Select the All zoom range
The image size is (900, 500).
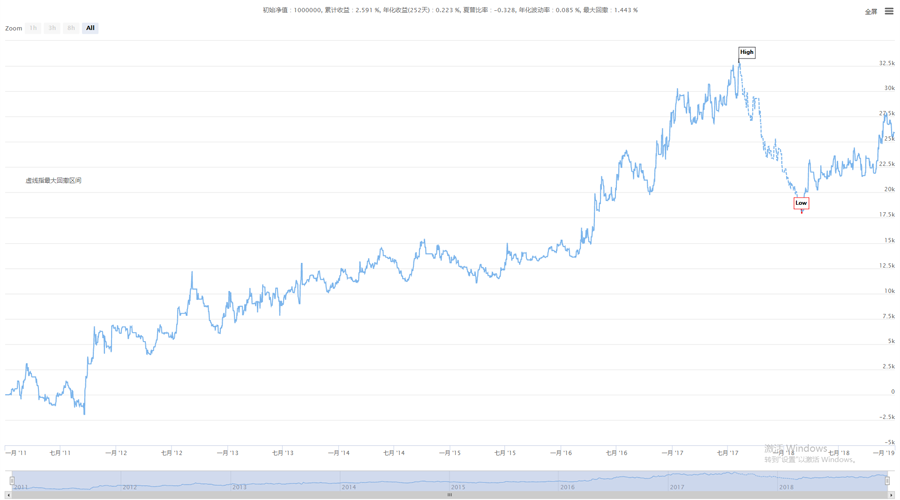pyautogui.click(x=90, y=28)
